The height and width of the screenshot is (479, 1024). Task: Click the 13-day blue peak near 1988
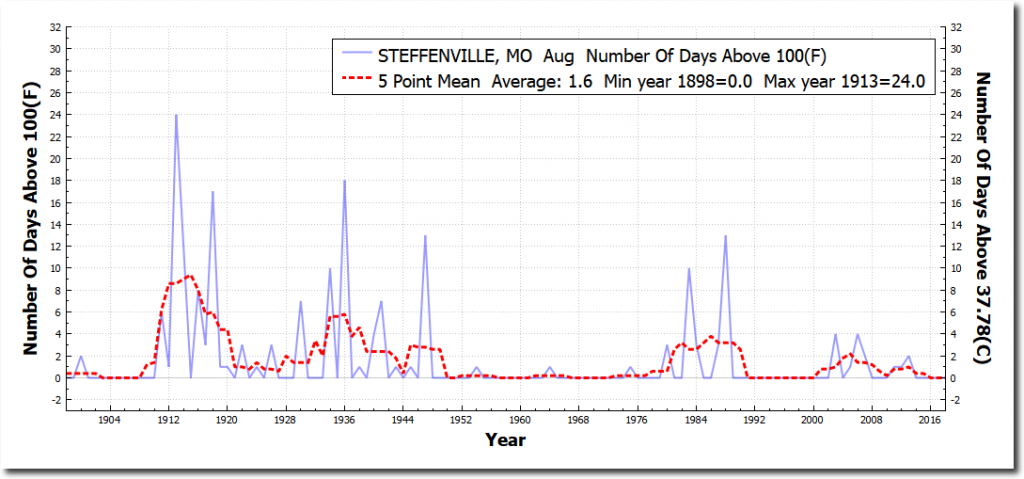coord(725,236)
